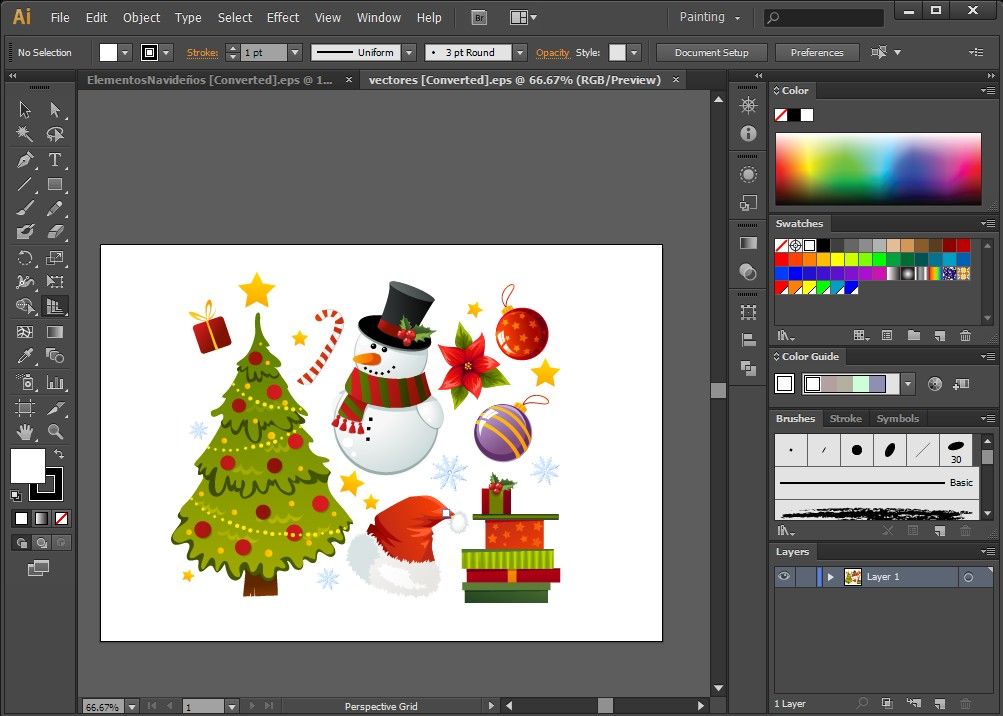Enable Draw Normal mode
1003x716 pixels.
pos(22,543)
